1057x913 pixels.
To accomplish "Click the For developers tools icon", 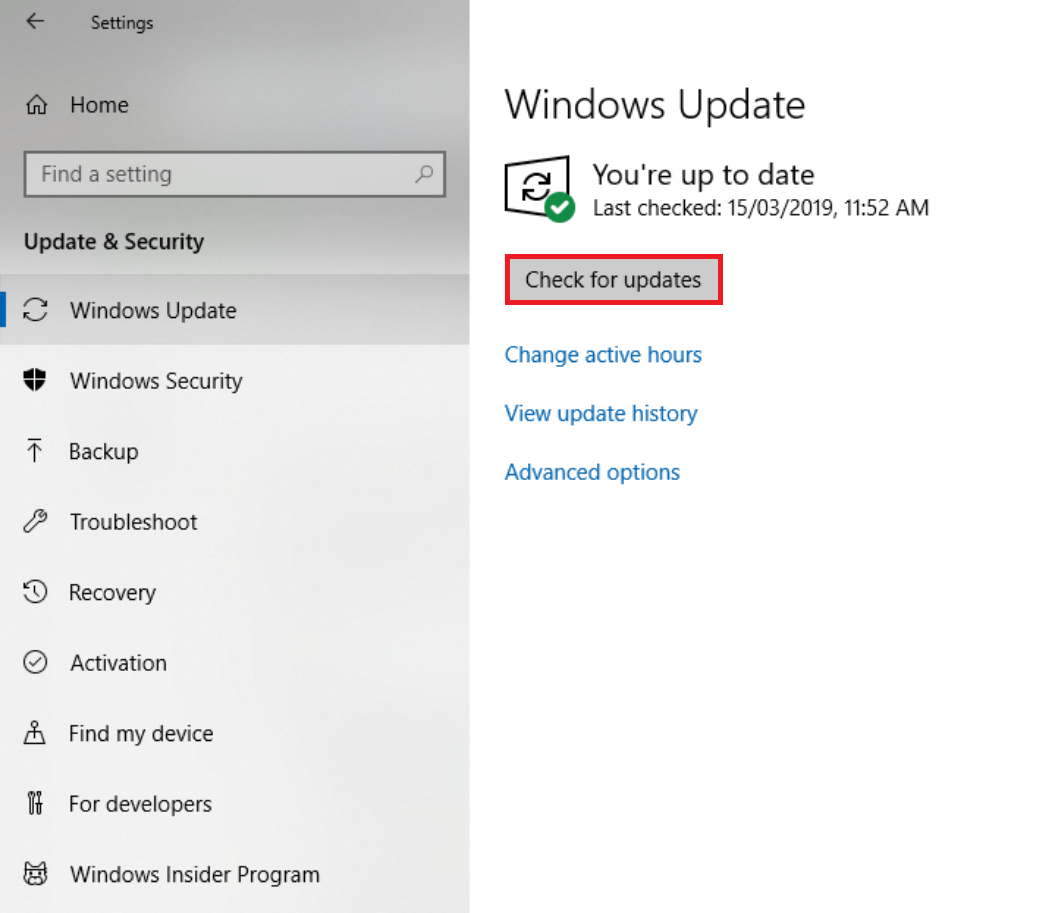I will (36, 804).
